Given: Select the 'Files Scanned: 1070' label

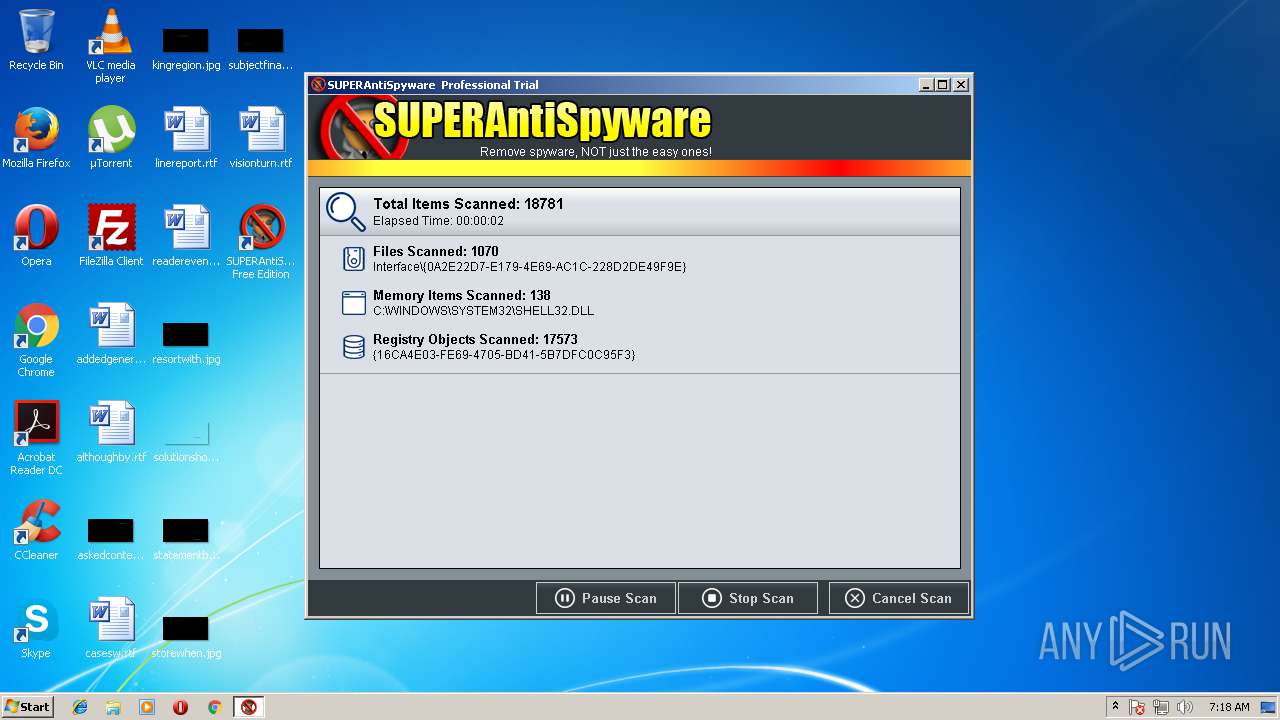Looking at the screenshot, I should point(435,252).
